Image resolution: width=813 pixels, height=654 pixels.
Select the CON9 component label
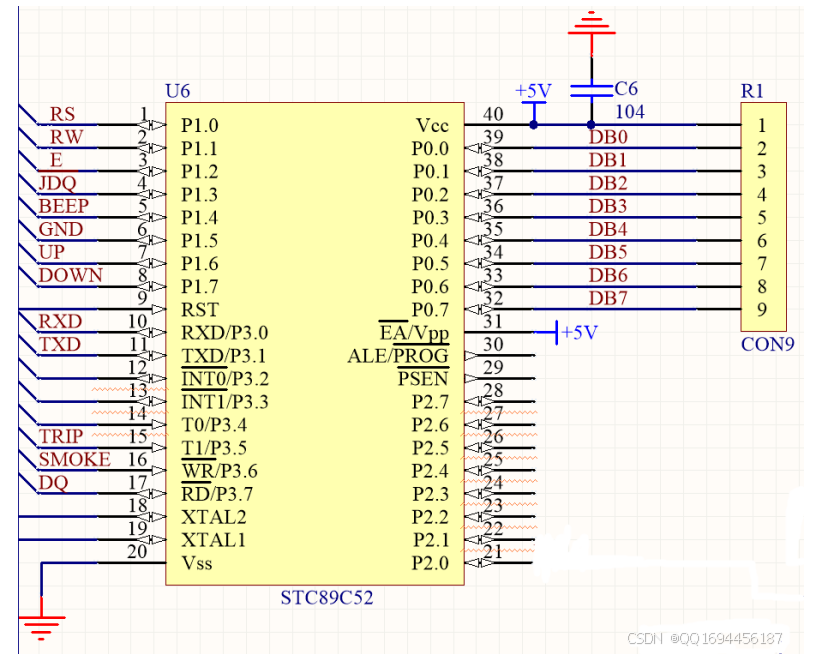click(767, 344)
